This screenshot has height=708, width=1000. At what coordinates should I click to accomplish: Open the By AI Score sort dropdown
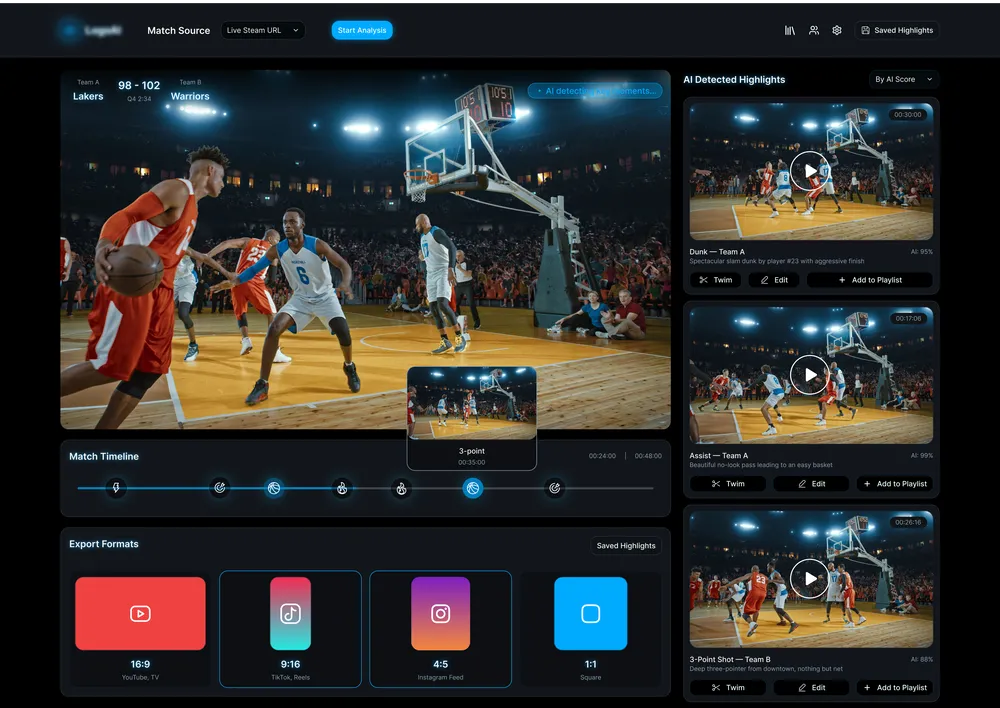(903, 79)
